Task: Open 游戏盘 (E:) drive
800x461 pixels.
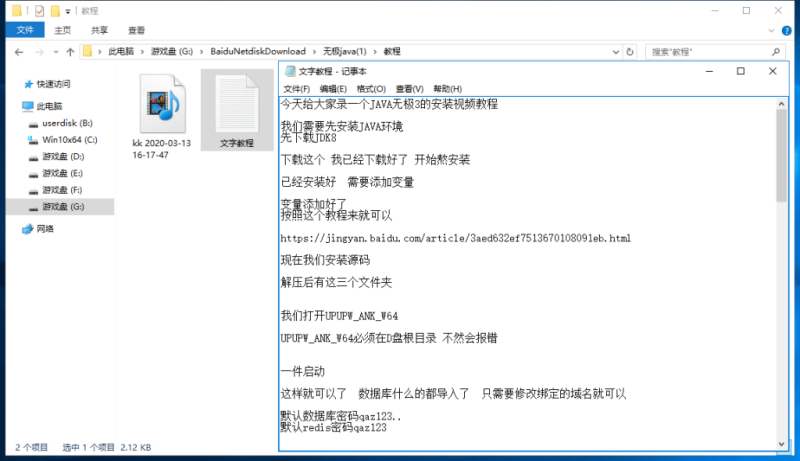Action: point(62,173)
